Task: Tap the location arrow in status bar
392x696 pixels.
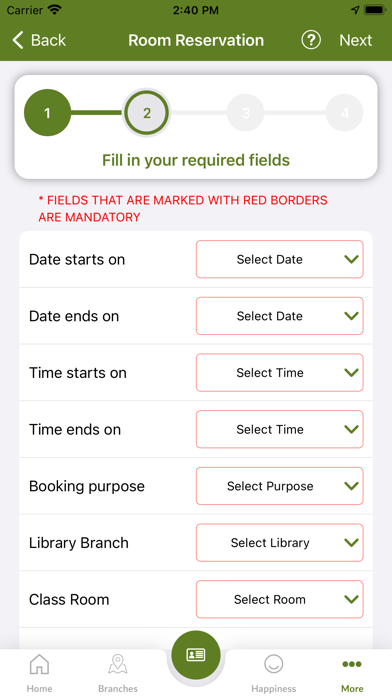Action: click(x=355, y=10)
